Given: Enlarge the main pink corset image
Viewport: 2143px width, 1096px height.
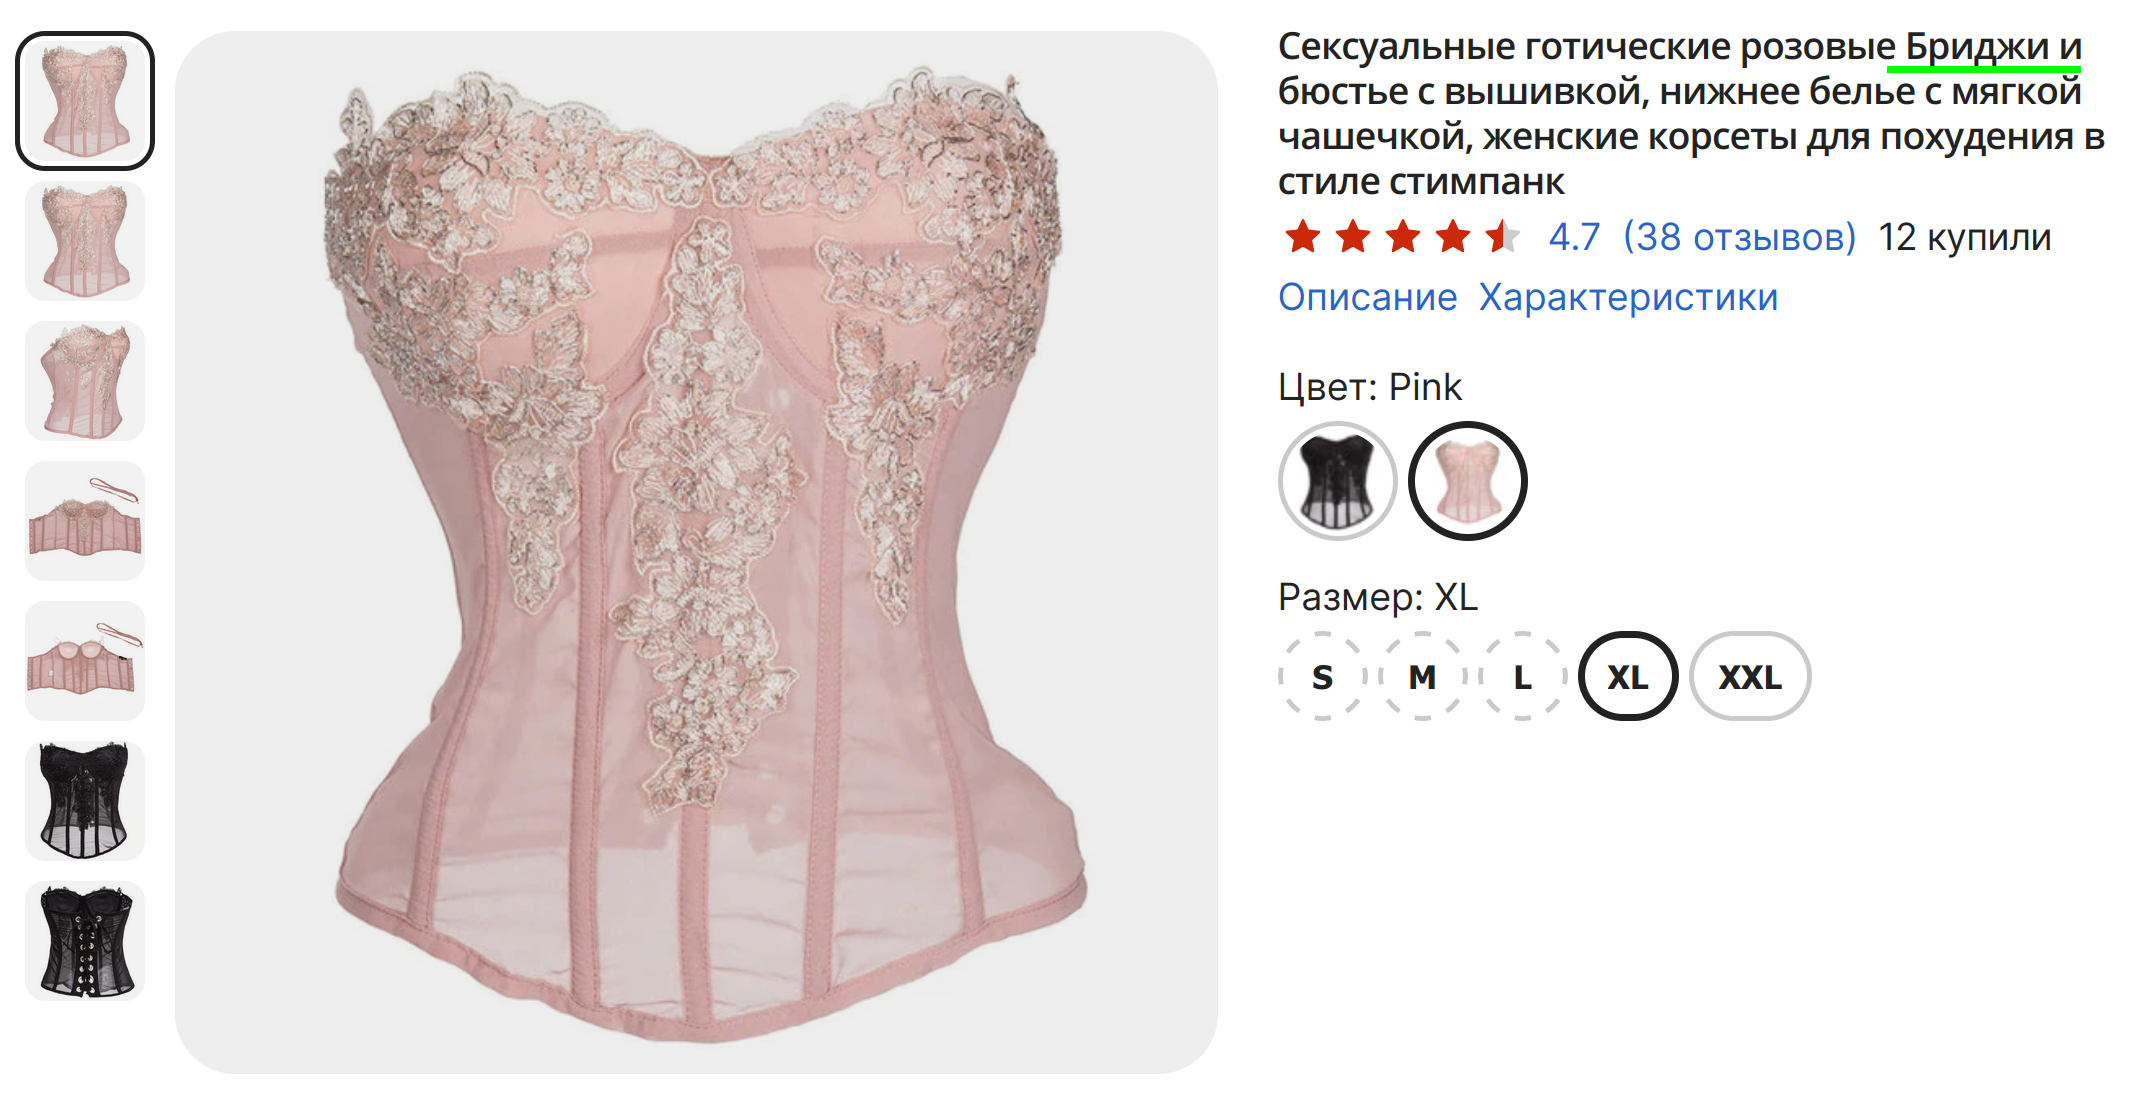Looking at the screenshot, I should point(696,552).
